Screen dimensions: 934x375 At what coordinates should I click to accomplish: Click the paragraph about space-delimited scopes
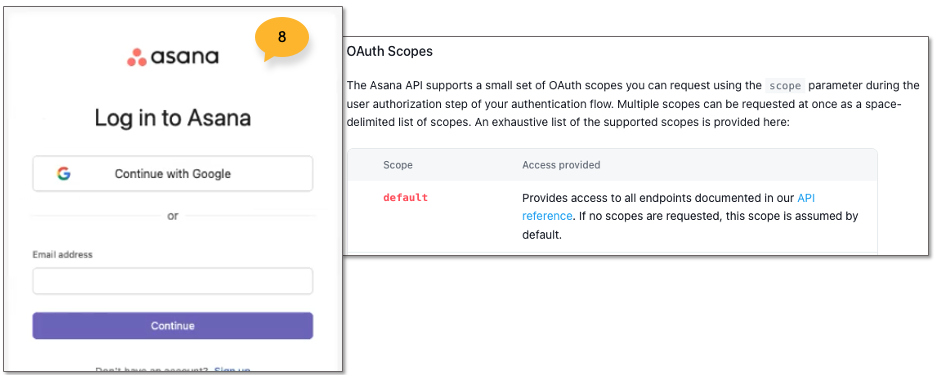(633, 104)
